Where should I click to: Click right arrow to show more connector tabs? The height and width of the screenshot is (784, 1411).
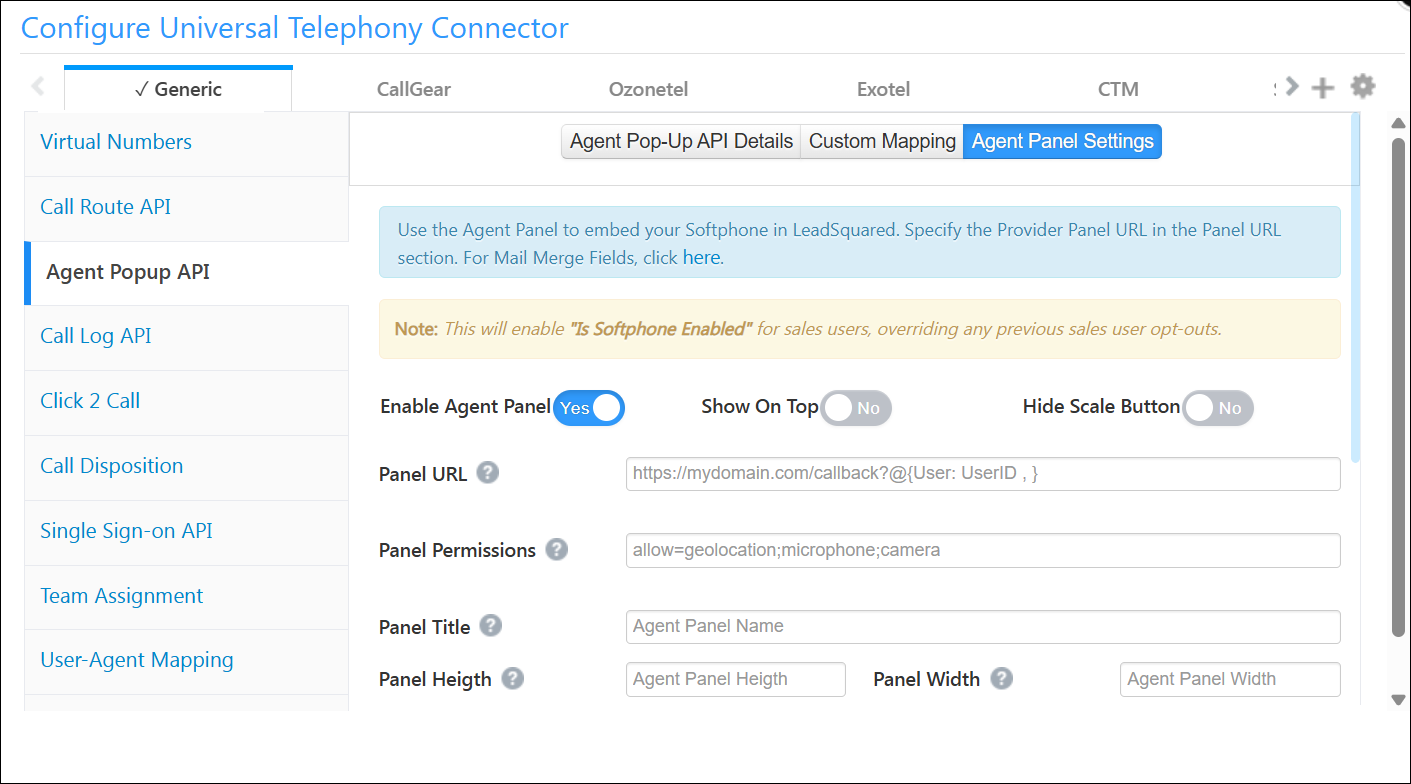[1292, 87]
